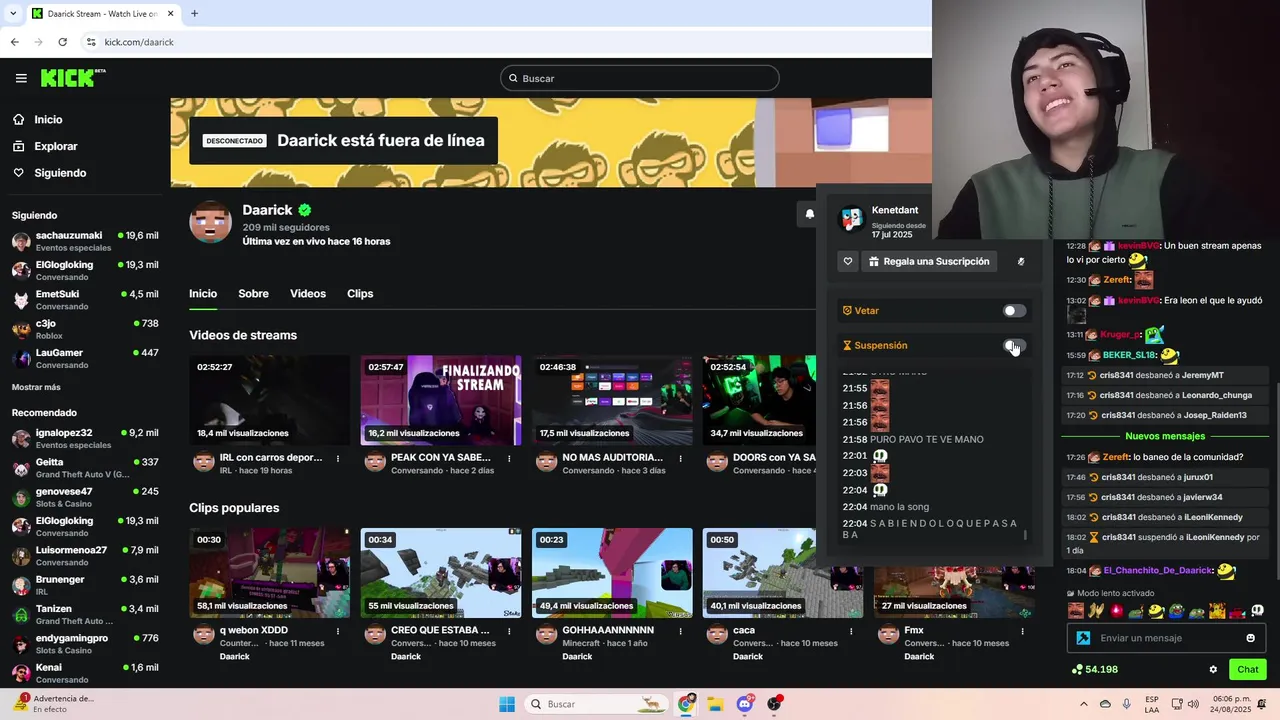Image resolution: width=1280 pixels, height=720 pixels.
Task: Show hidden system tray icons
Action: pyautogui.click(x=1083, y=704)
